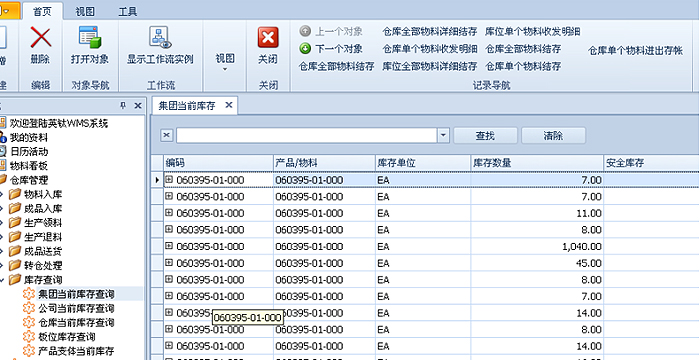700x360 pixels.
Task: Select the 库存查询 folder
Action: pyautogui.click(x=43, y=280)
